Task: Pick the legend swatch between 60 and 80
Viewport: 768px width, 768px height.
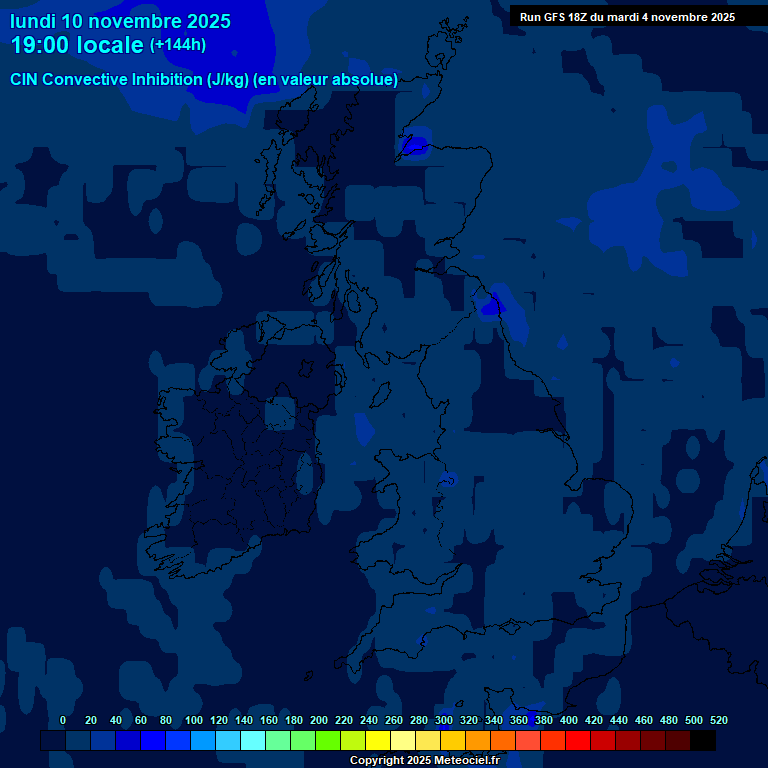Action: pos(153,740)
